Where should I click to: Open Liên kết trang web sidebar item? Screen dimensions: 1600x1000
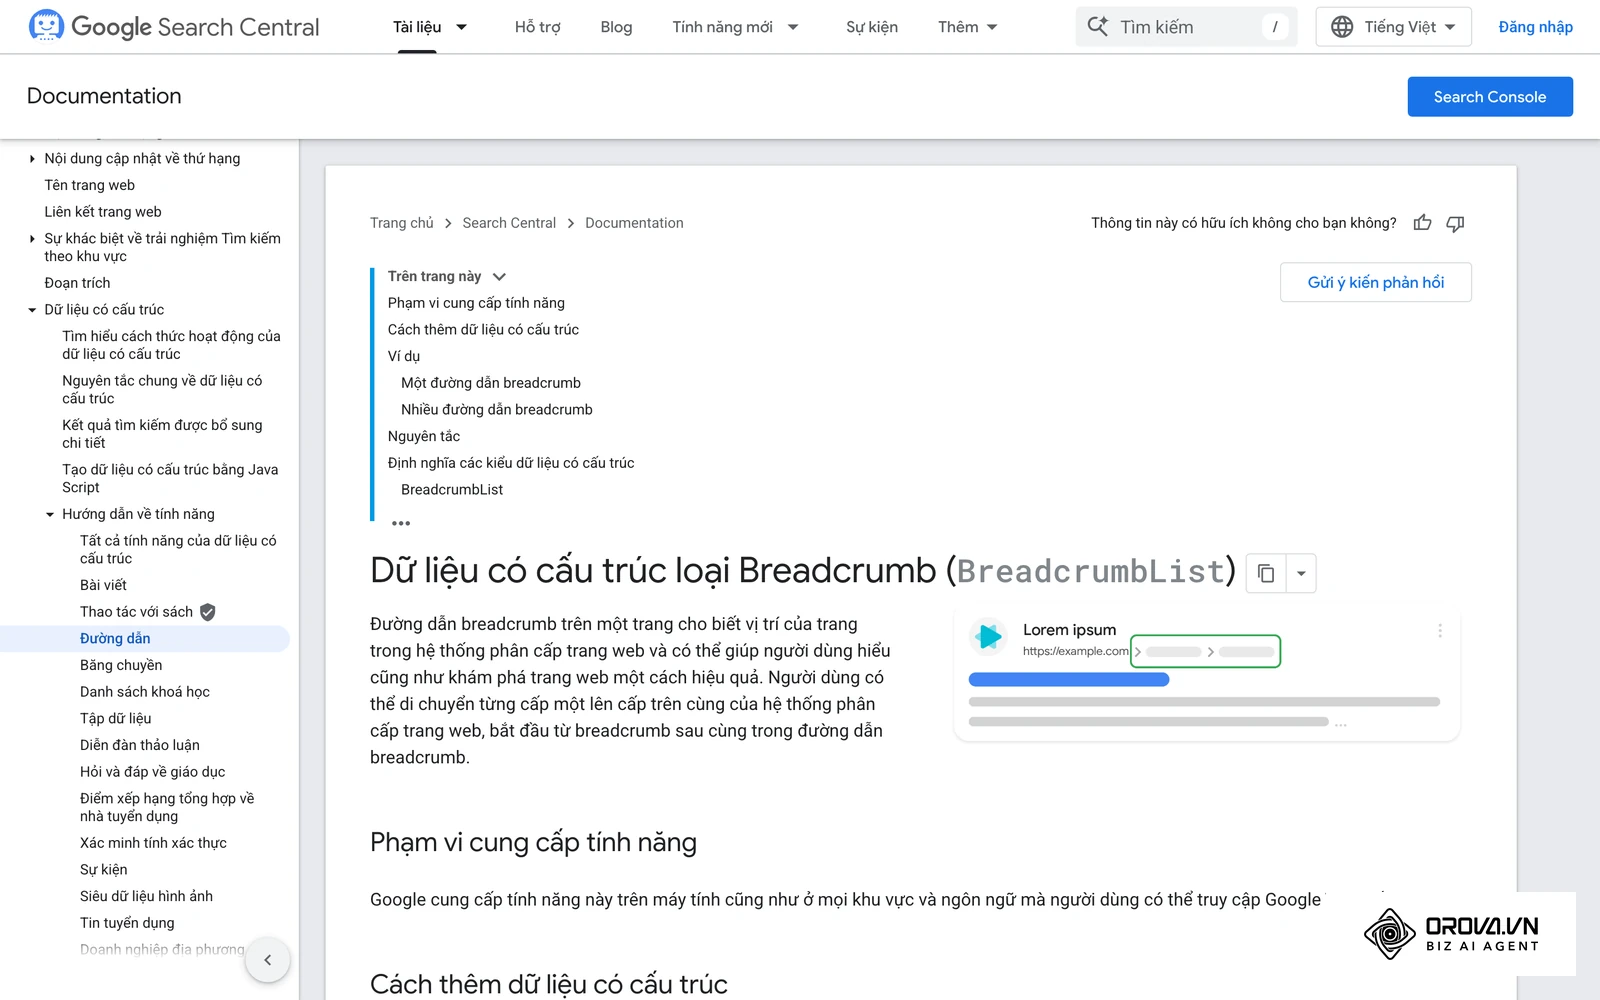103,212
